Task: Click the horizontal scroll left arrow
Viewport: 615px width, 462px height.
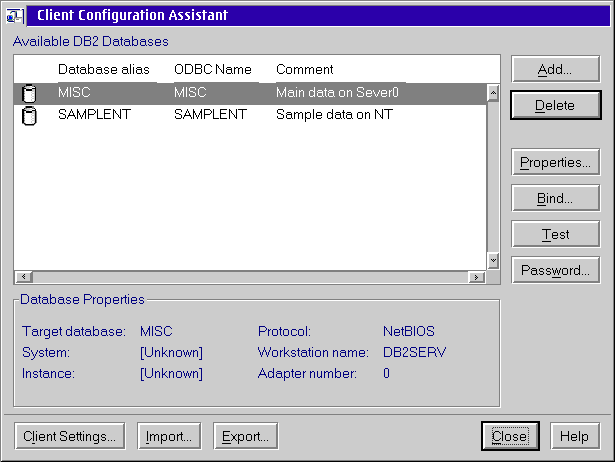Action: (24, 277)
